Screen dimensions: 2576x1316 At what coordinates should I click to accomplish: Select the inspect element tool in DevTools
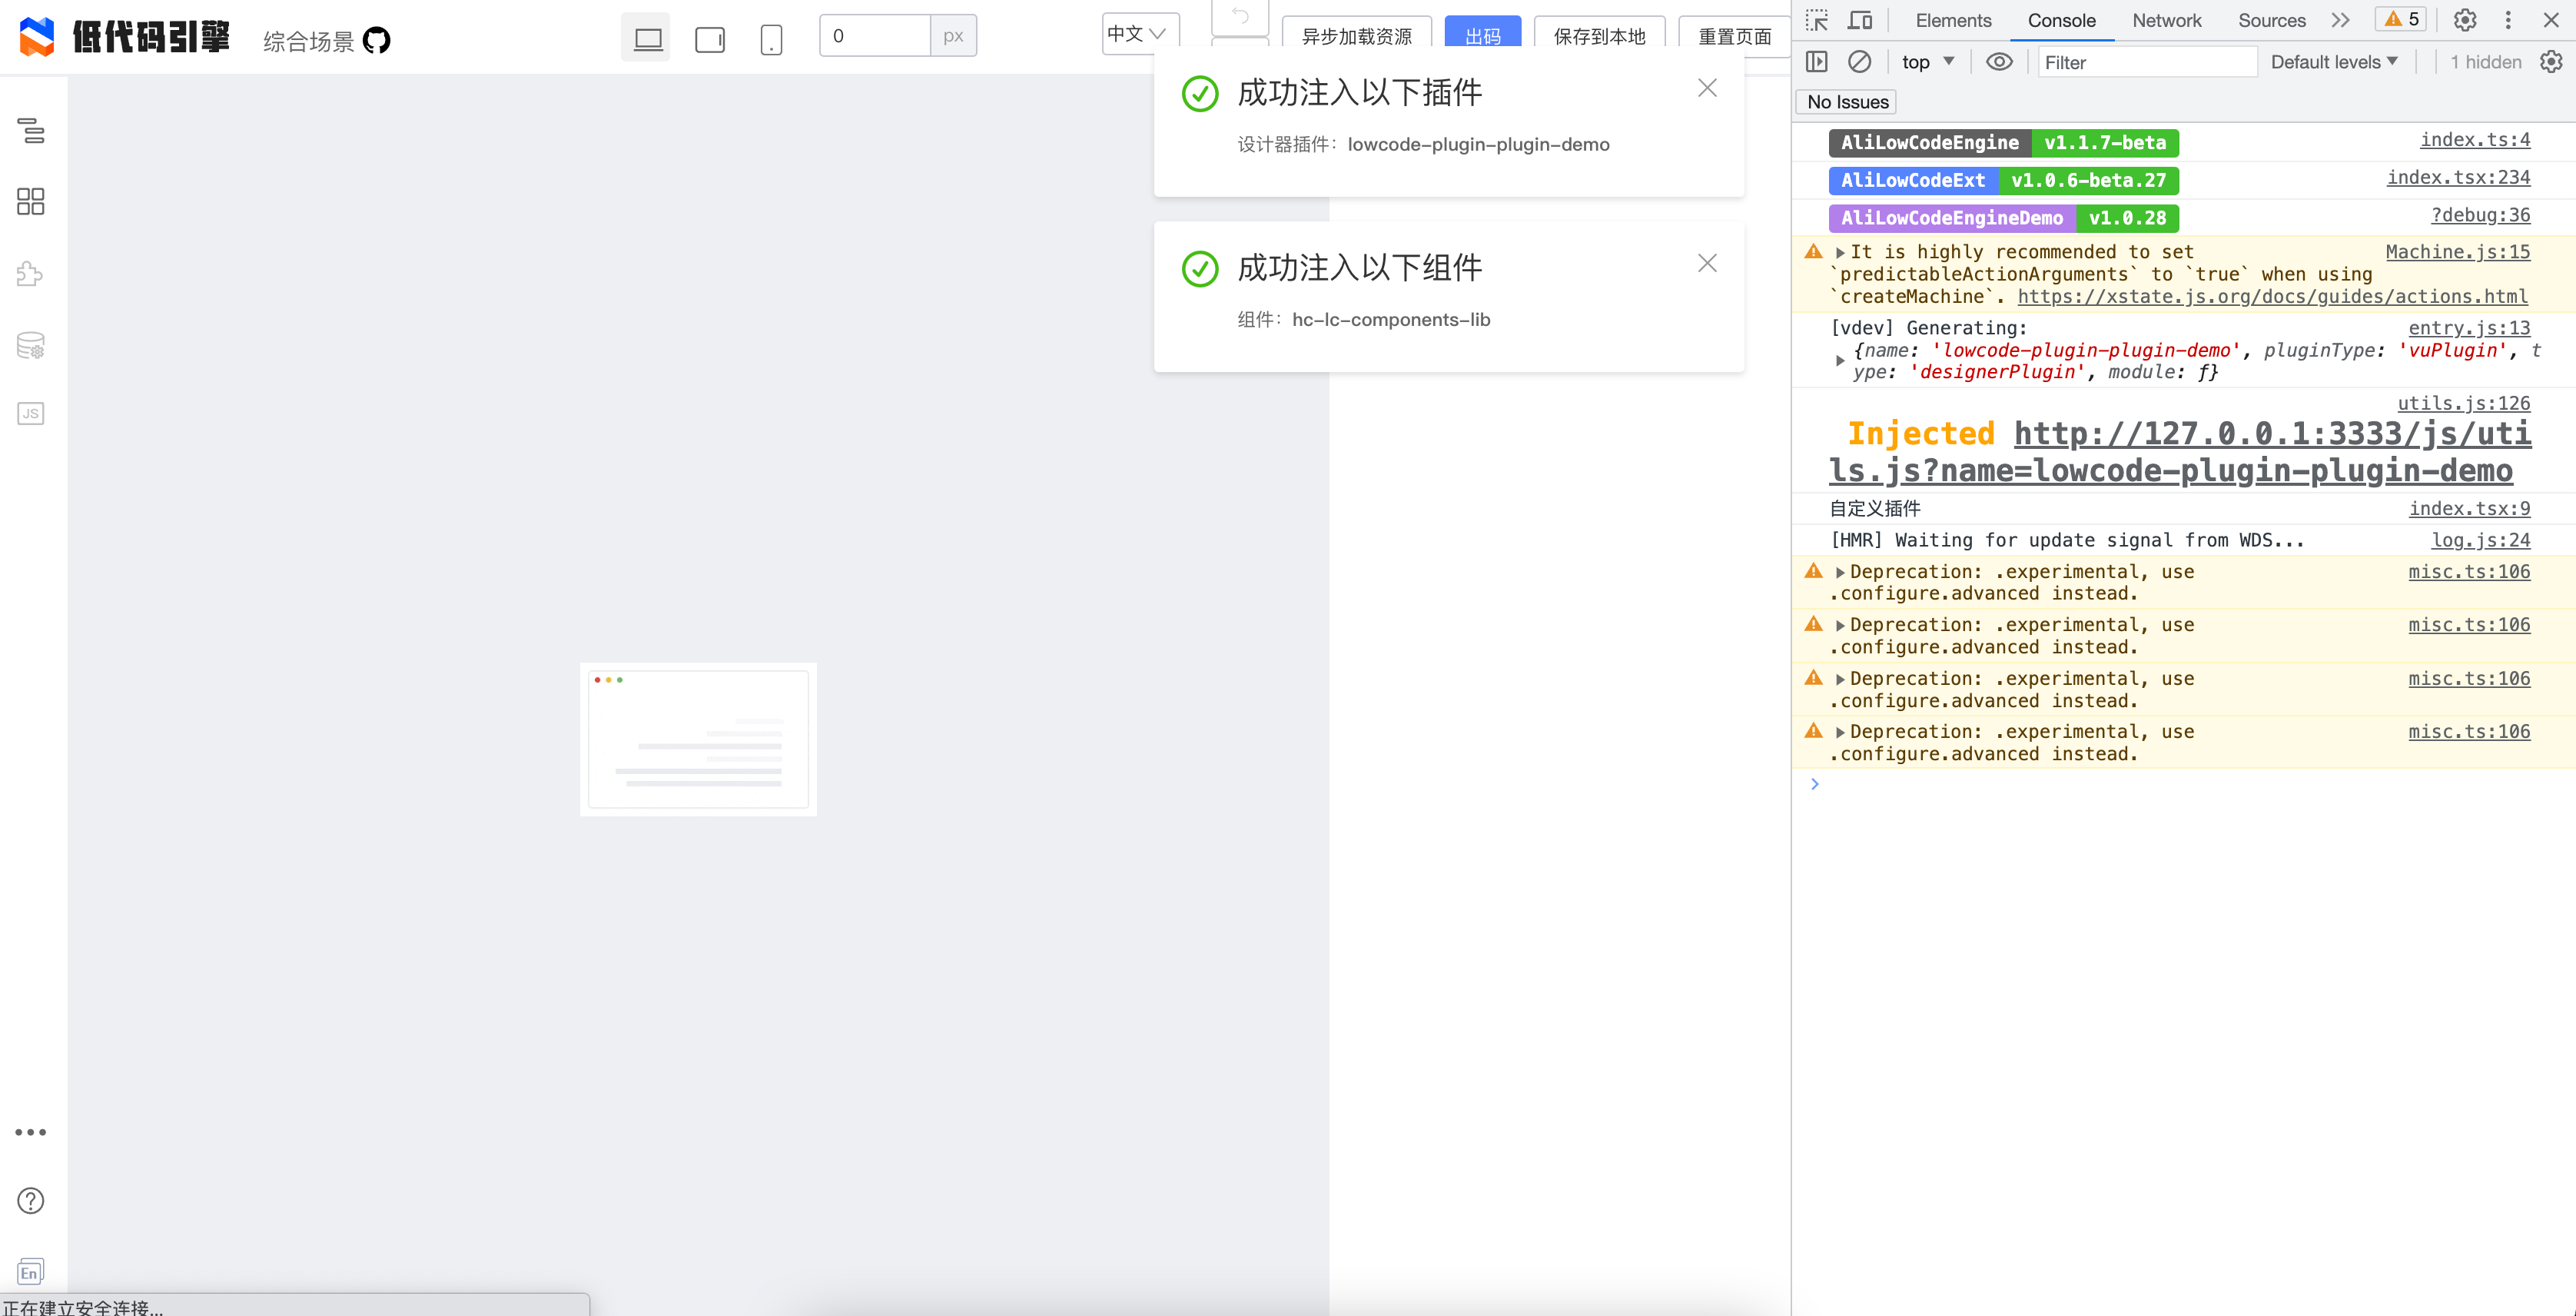point(1818,20)
